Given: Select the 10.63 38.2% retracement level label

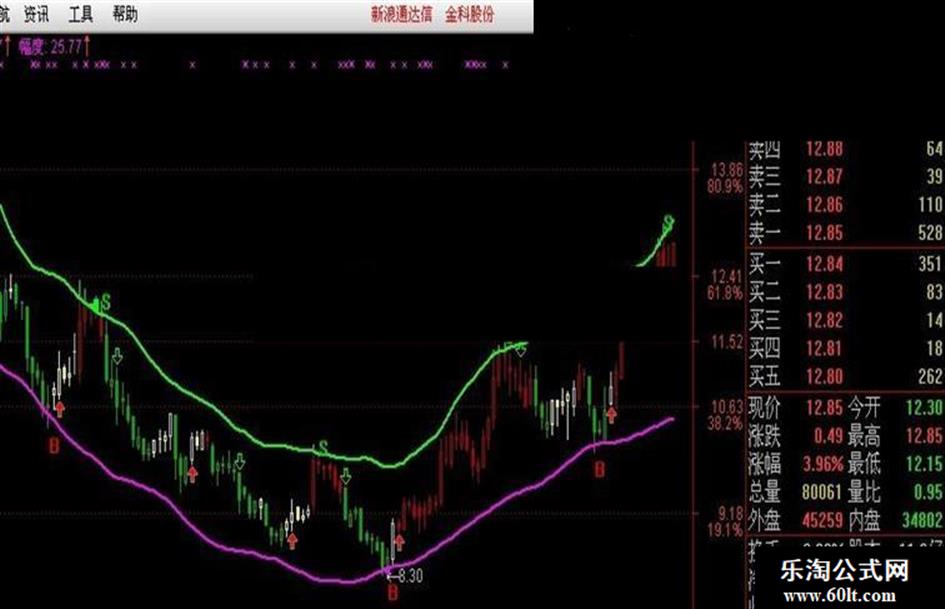Looking at the screenshot, I should click(726, 415).
